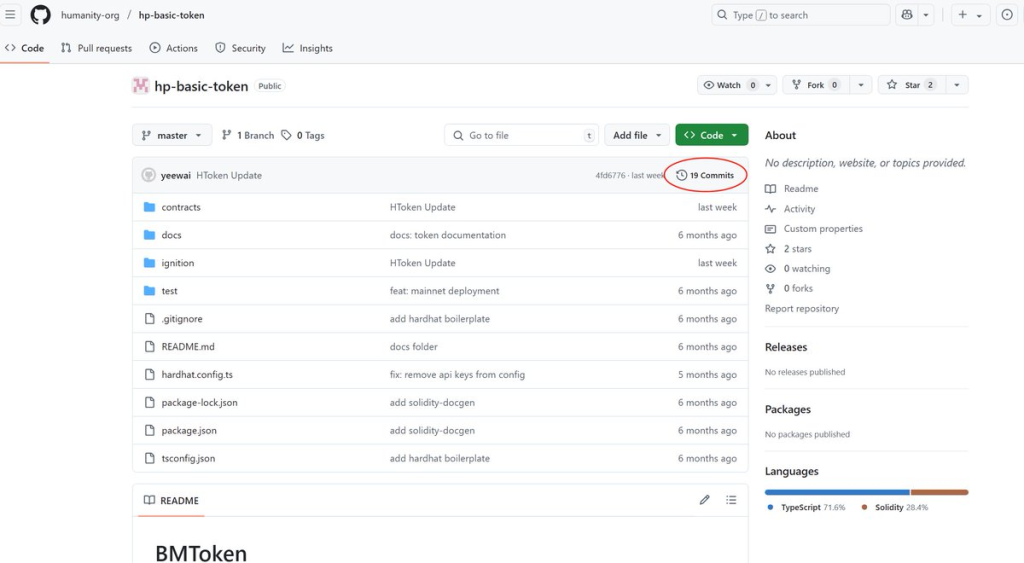This screenshot has height=563, width=1024.
Task: Click the .gitignore file icon
Action: pos(150,319)
